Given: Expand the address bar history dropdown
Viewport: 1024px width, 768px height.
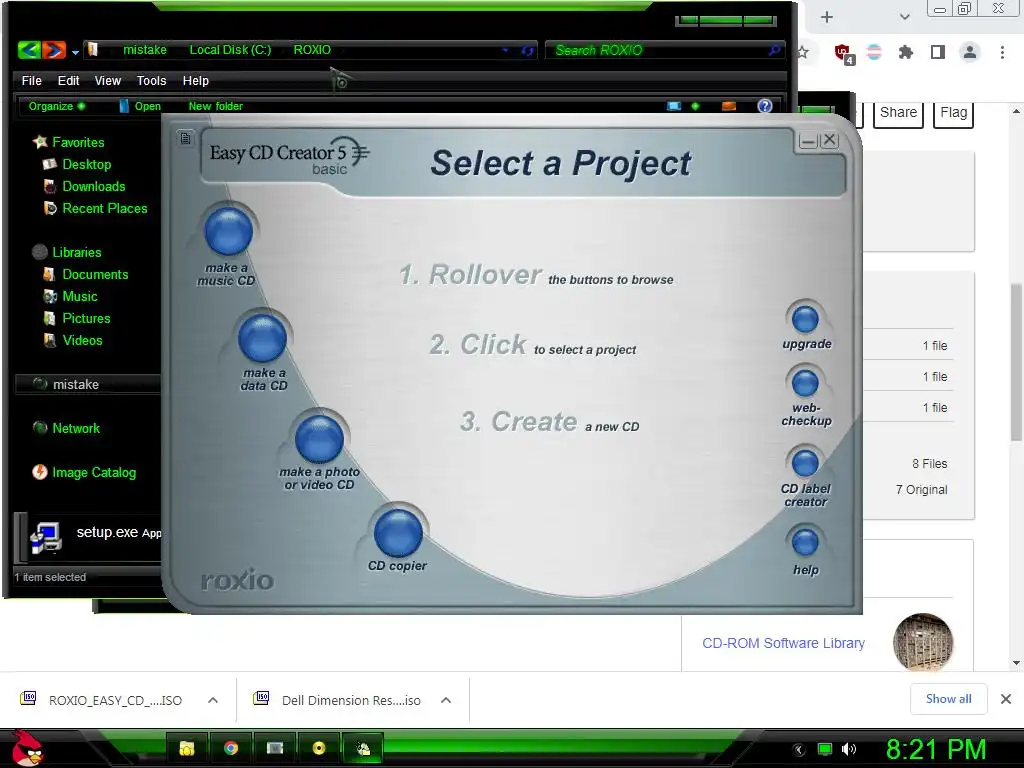Looking at the screenshot, I should (x=505, y=50).
